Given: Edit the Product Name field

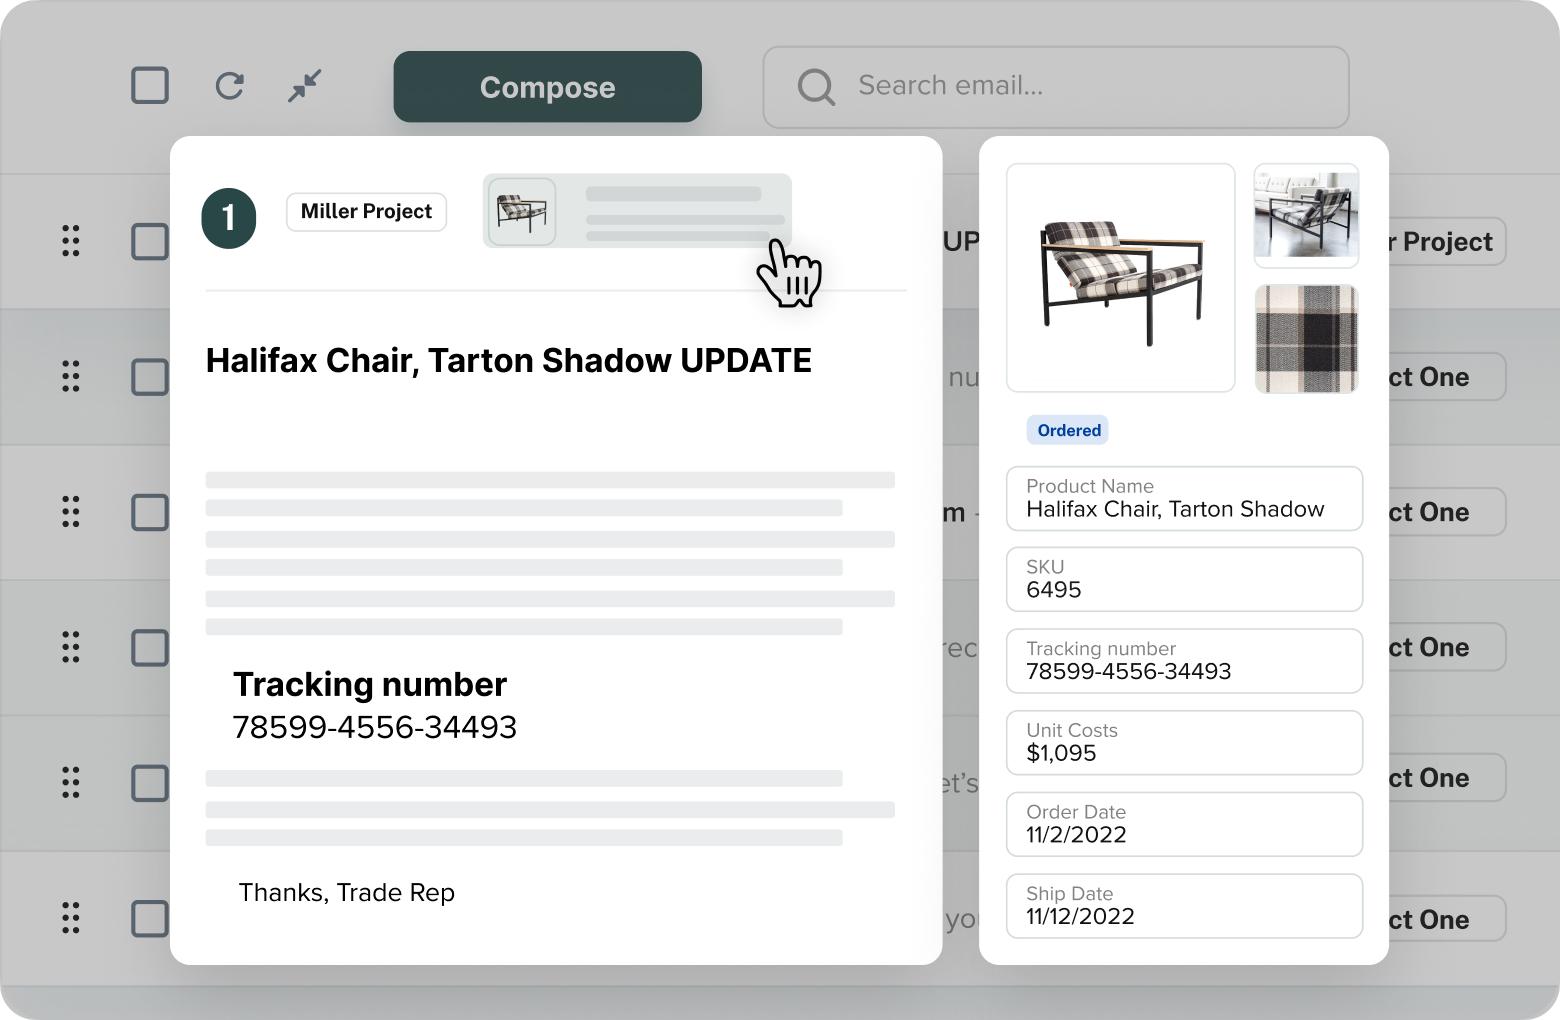Looking at the screenshot, I should coord(1184,498).
